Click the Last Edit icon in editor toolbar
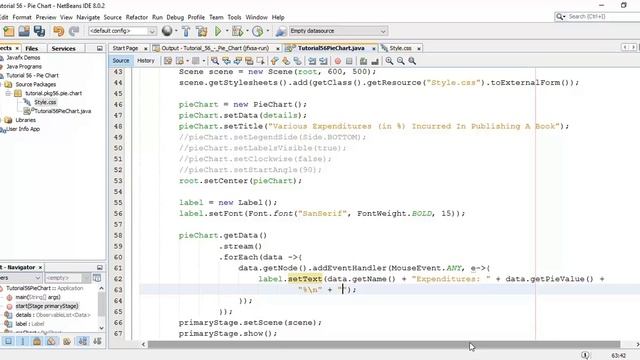This screenshot has width=640, height=360. pyautogui.click(x=168, y=61)
